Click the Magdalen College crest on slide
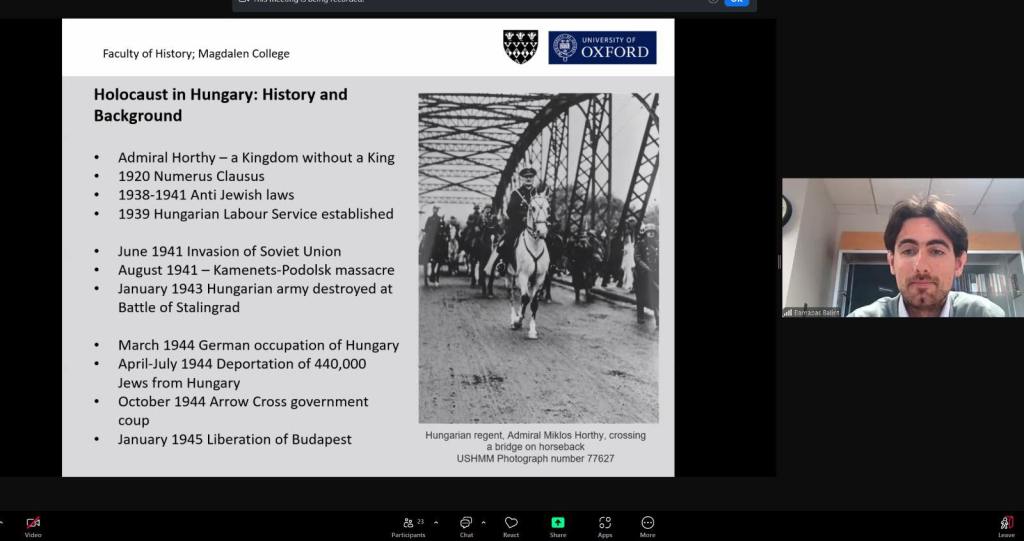The width and height of the screenshot is (1024, 541). [520, 47]
